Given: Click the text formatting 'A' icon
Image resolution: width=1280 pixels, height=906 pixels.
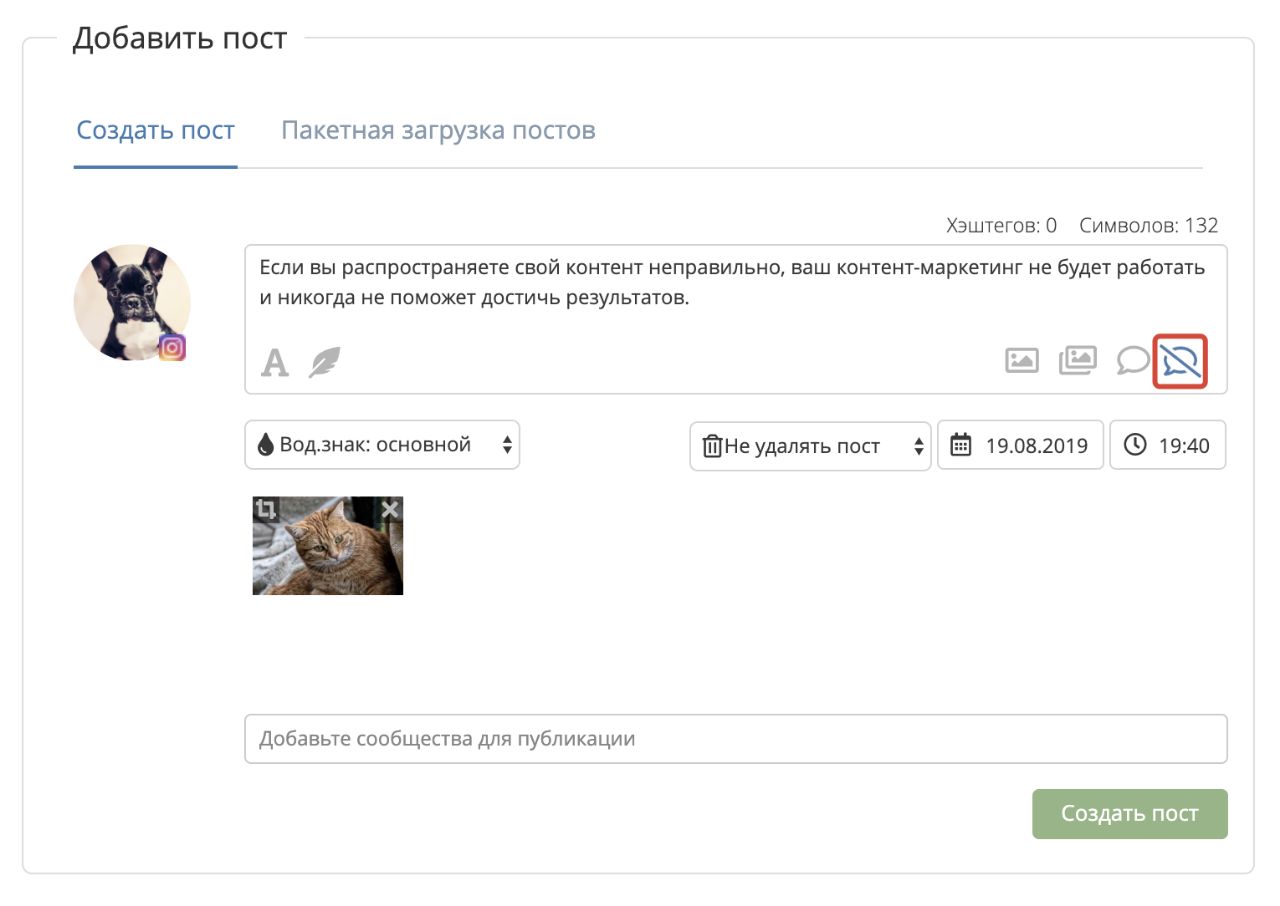Looking at the screenshot, I should [275, 362].
